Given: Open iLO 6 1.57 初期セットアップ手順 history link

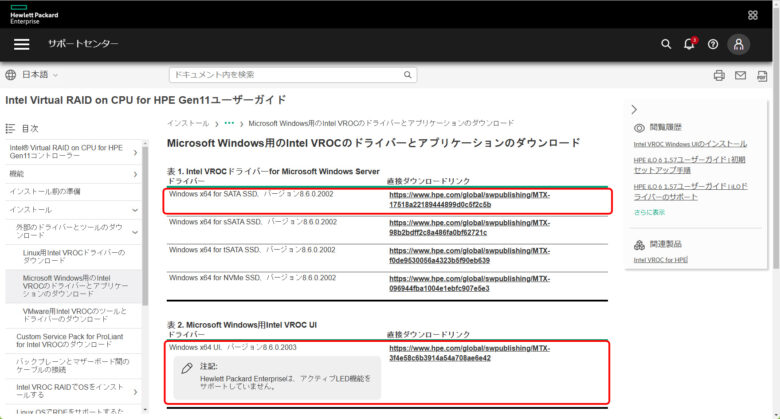Looking at the screenshot, I should point(689,165).
